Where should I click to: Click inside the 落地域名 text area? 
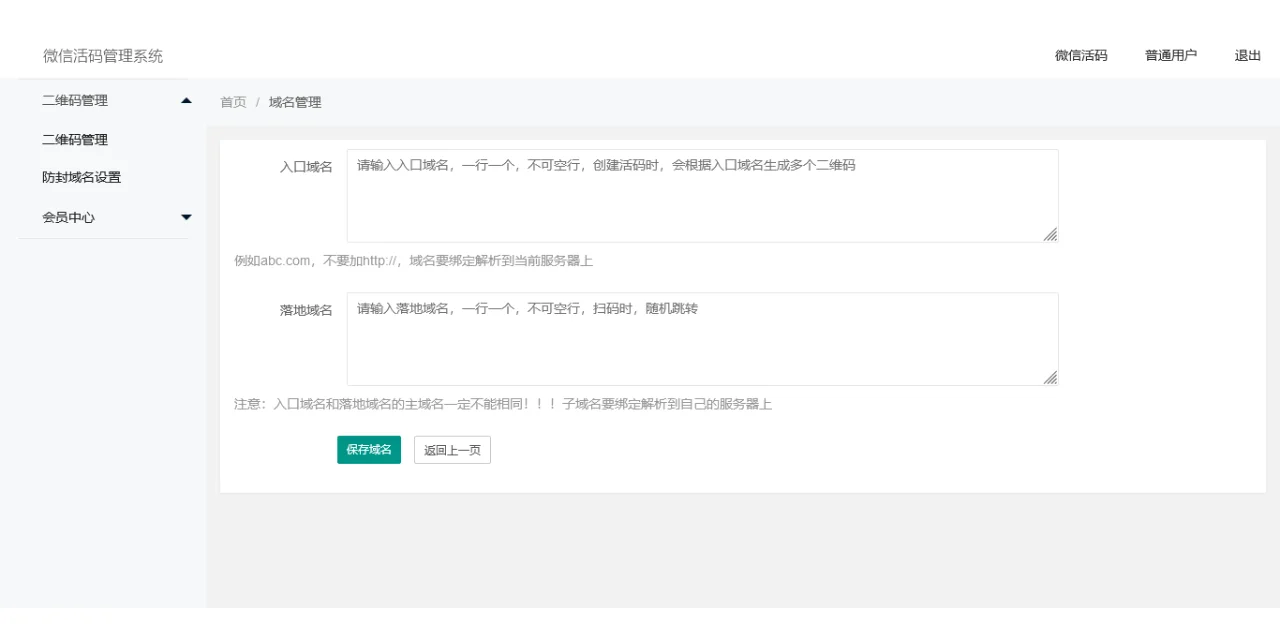pyautogui.click(x=700, y=338)
